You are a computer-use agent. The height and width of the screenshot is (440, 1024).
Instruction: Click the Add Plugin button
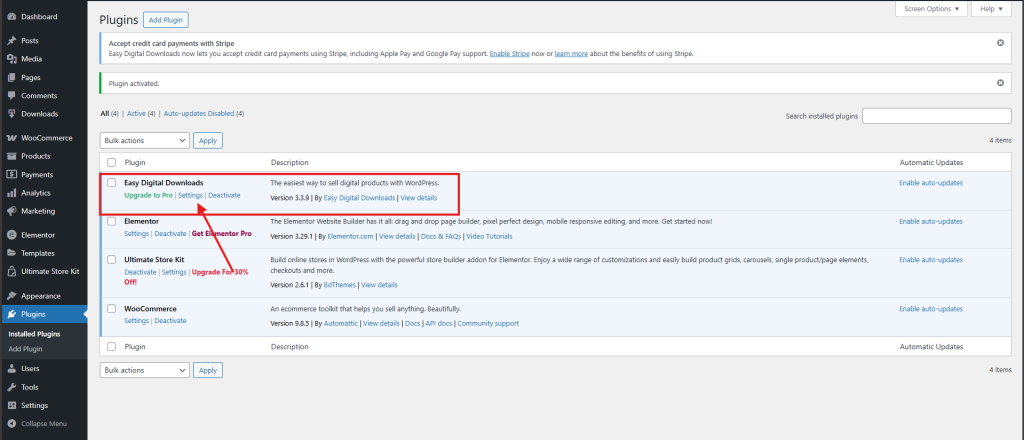pos(166,20)
